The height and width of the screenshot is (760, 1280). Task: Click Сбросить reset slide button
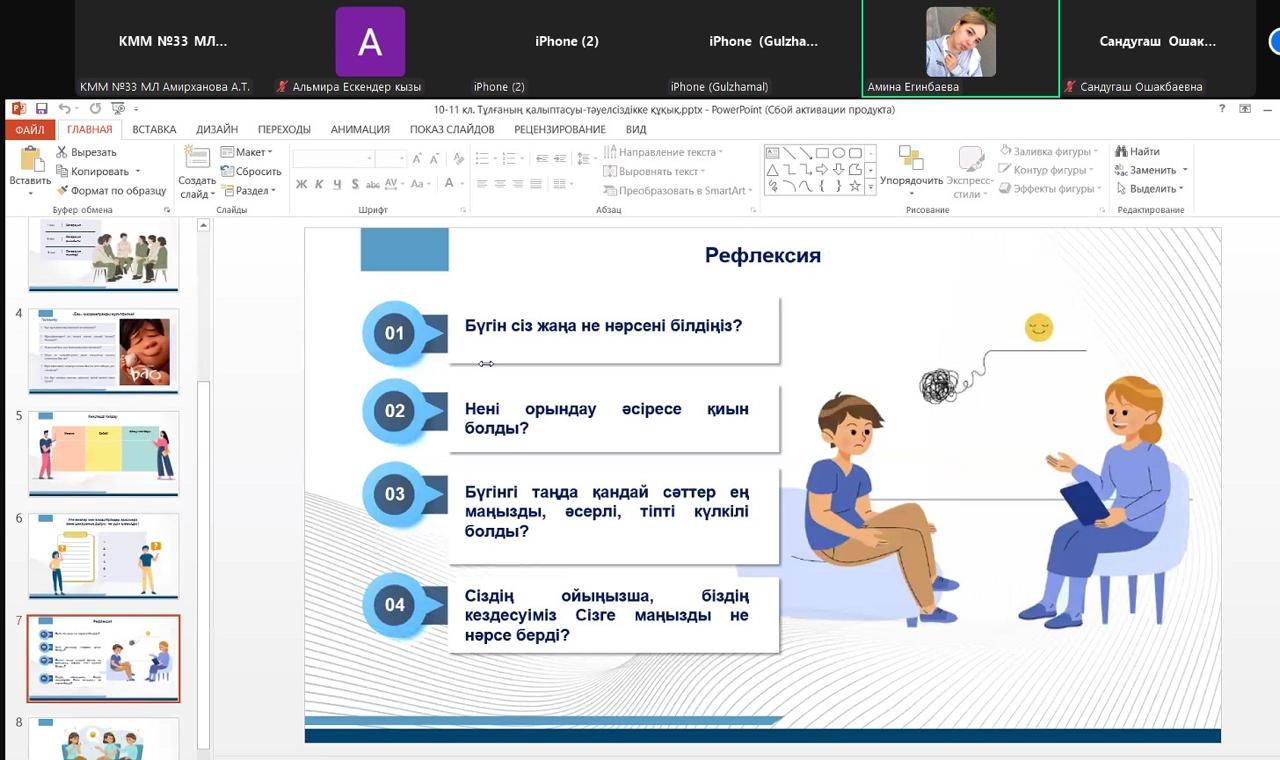[251, 171]
